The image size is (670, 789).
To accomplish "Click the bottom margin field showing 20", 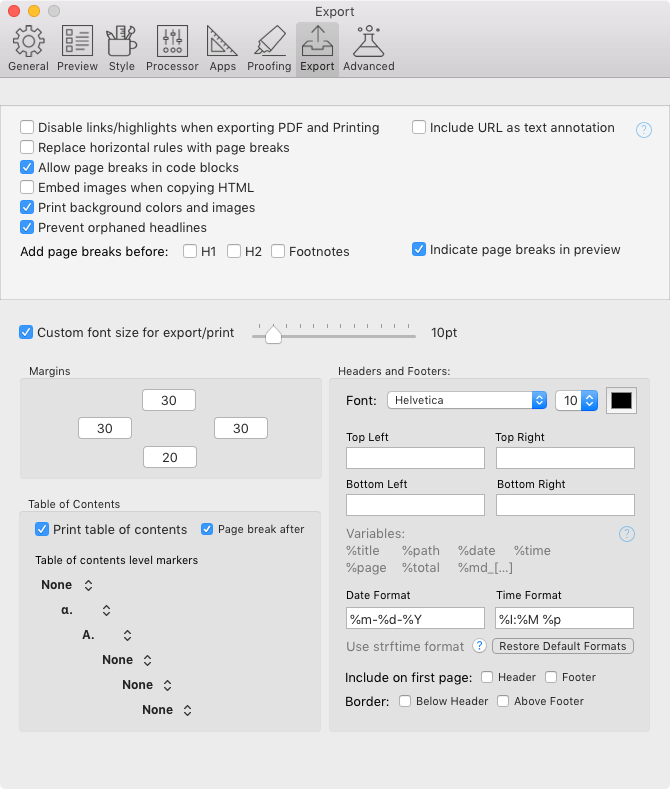I will (x=170, y=457).
